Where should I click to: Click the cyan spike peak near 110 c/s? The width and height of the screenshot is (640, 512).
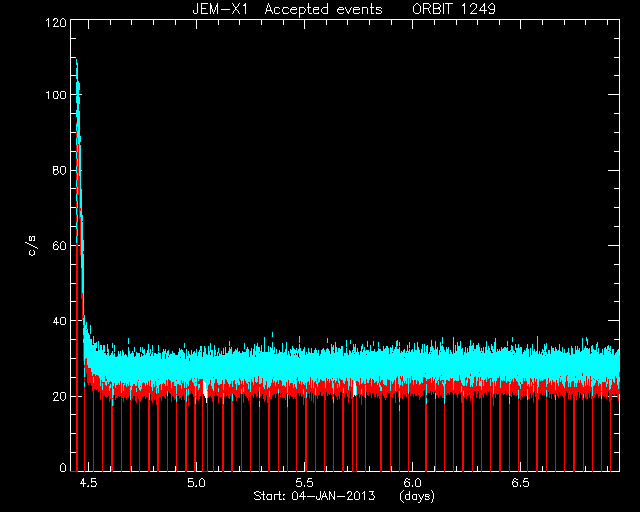[76, 61]
